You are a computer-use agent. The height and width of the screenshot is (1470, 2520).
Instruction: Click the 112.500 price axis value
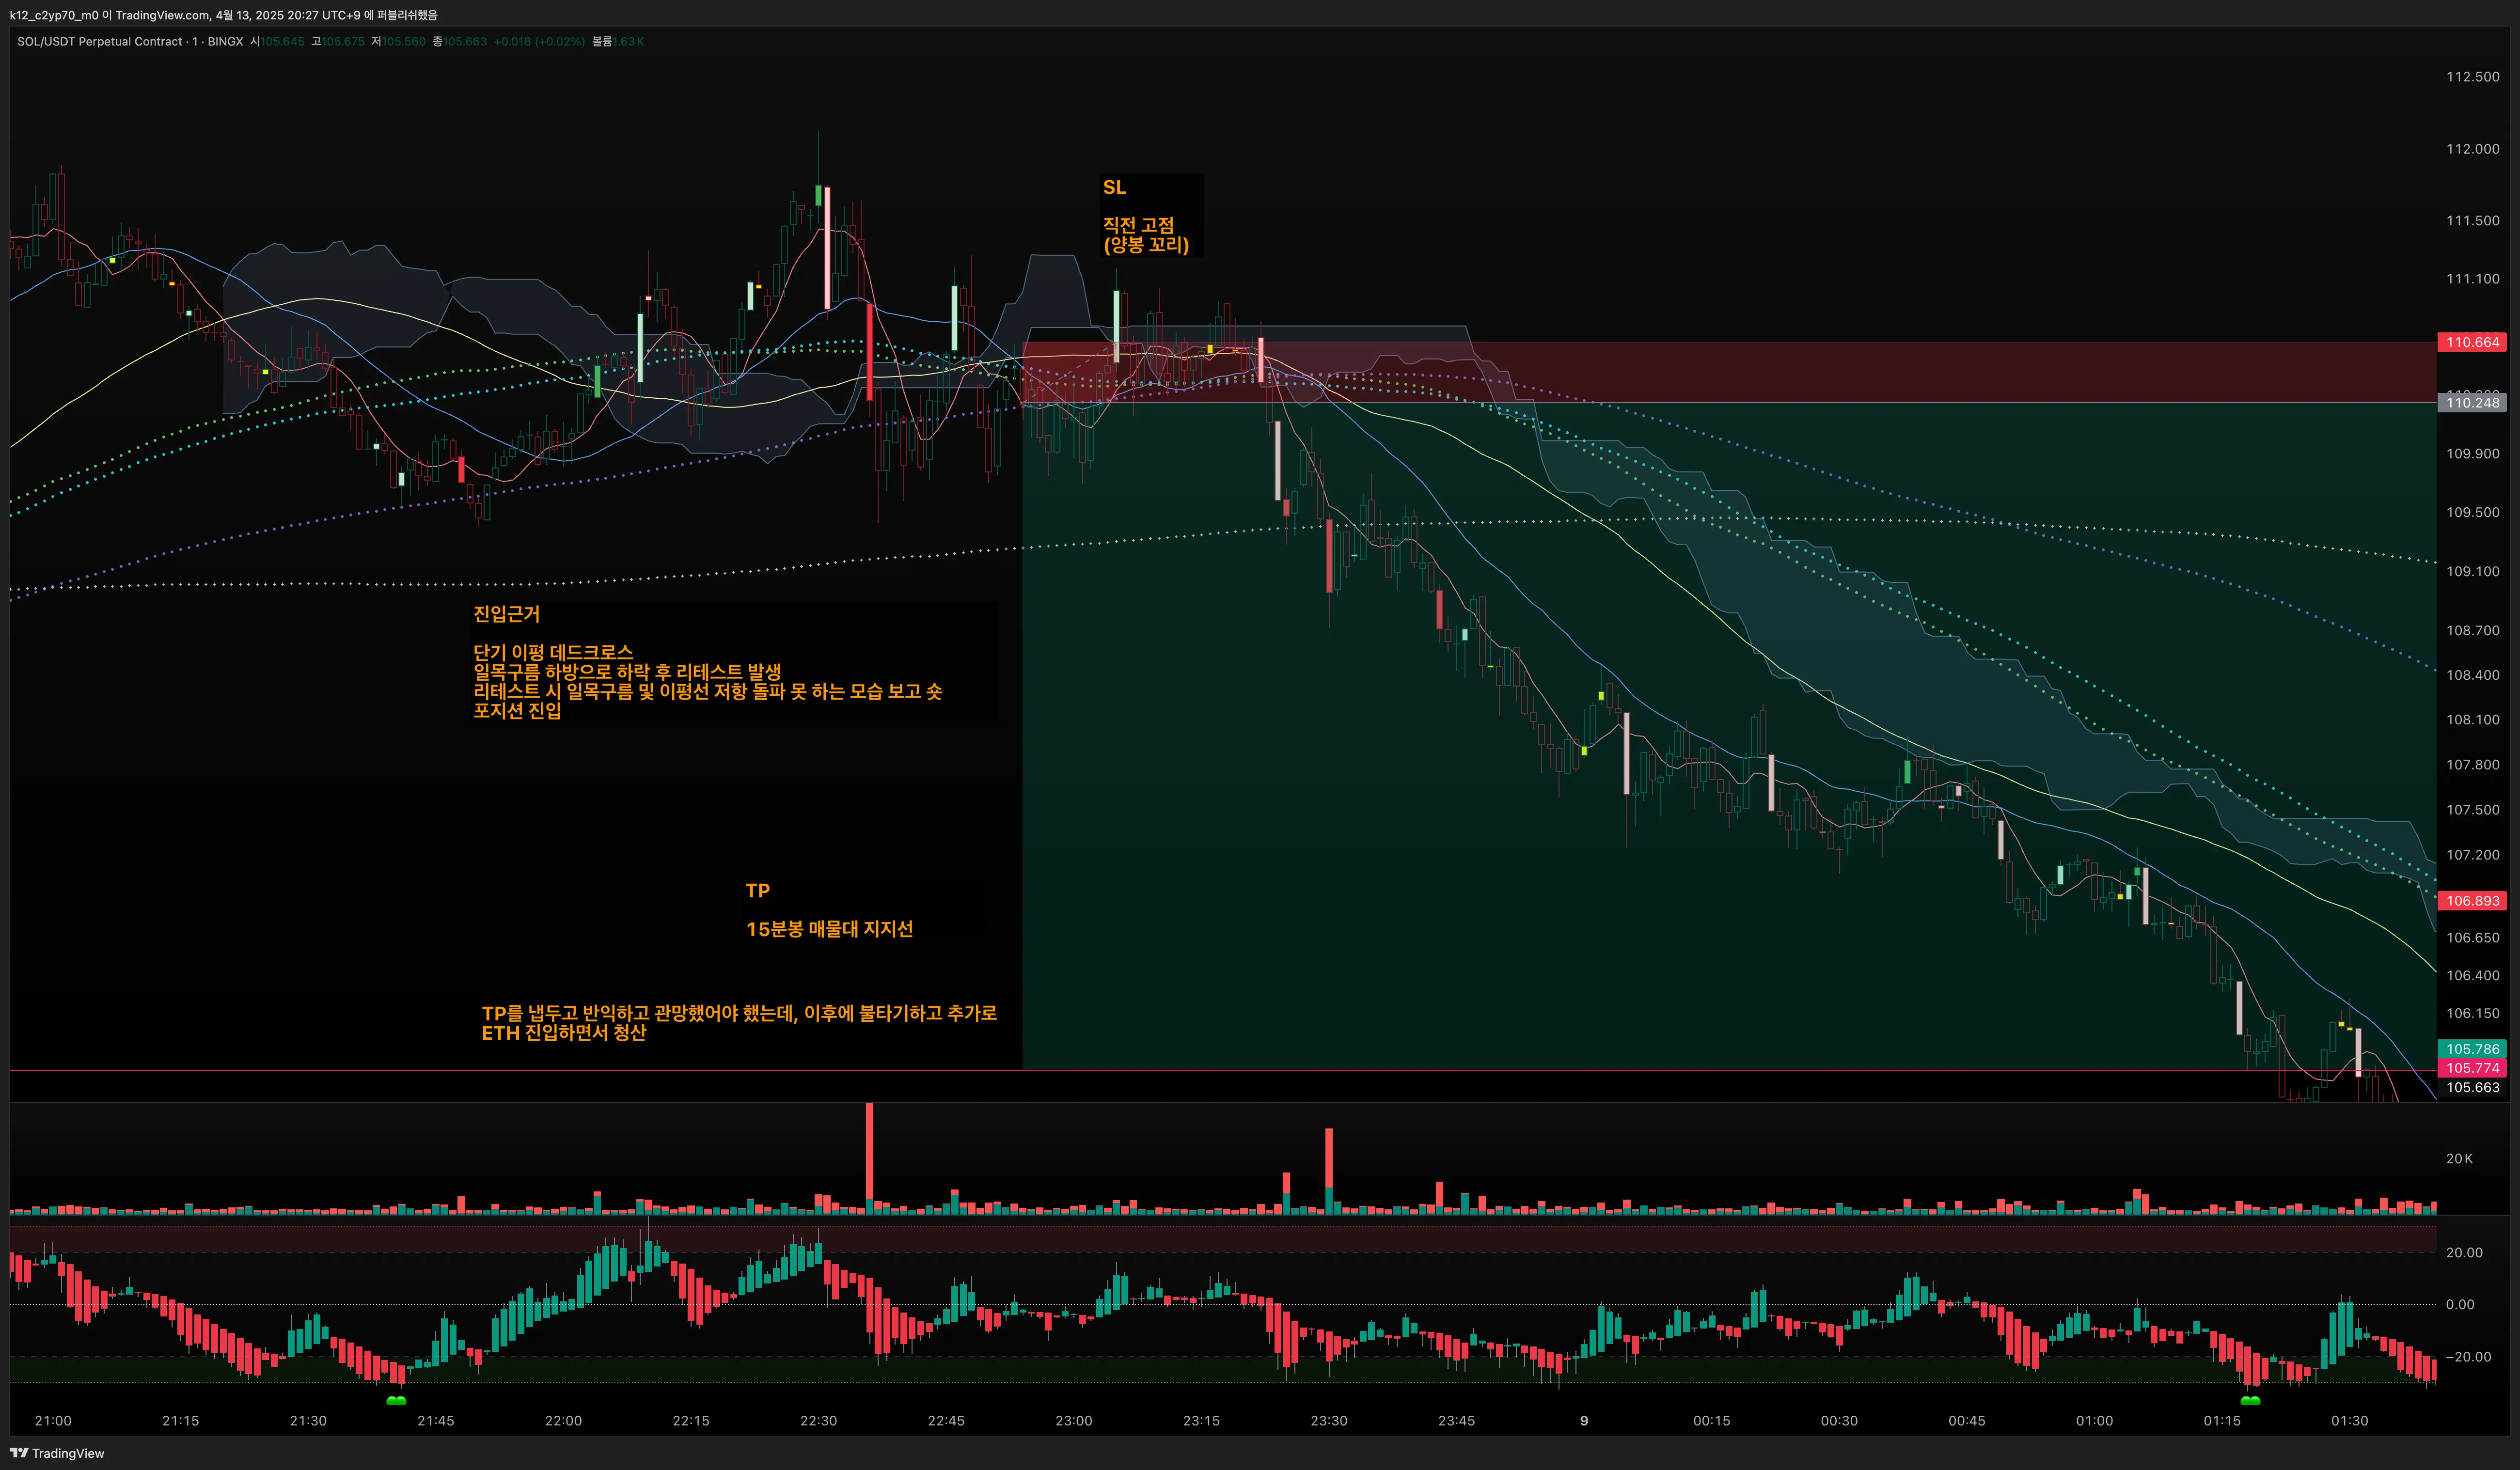pos(2472,77)
